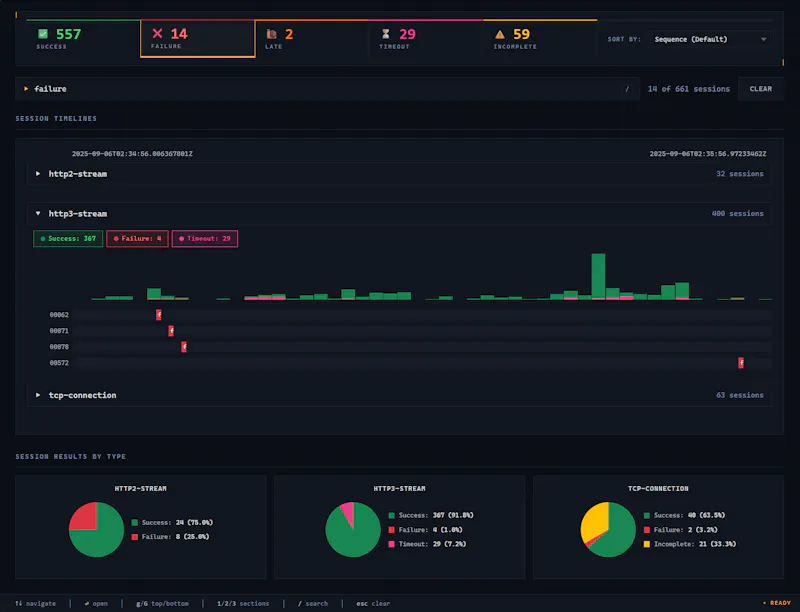Screen dimensions: 800x612
Task: Click '/ search' status bar hint
Action: point(313,604)
